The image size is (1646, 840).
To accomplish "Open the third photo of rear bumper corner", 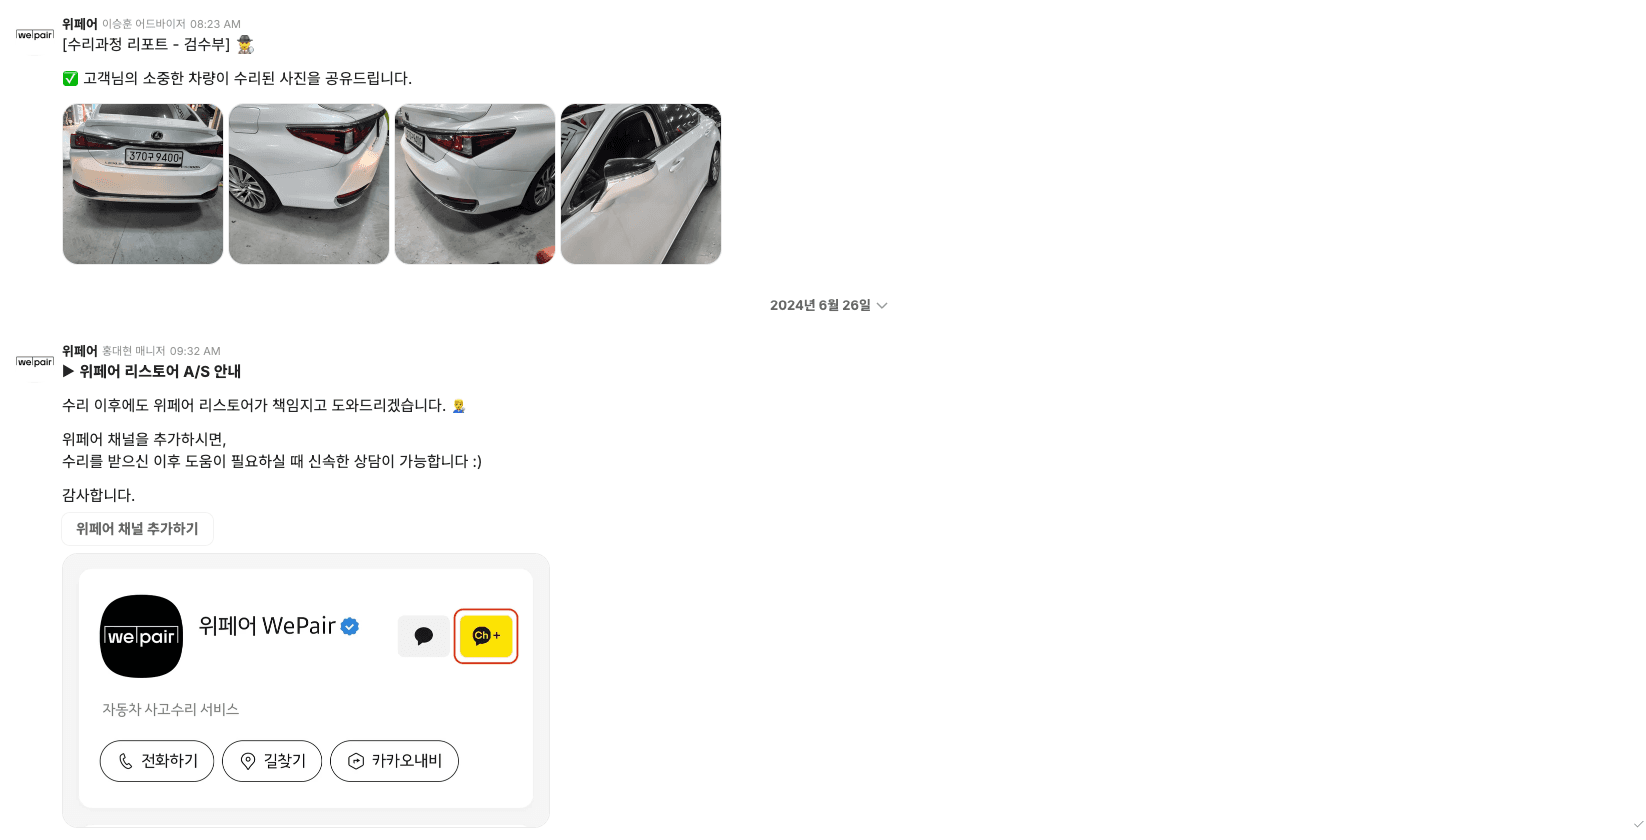I will tap(475, 184).
